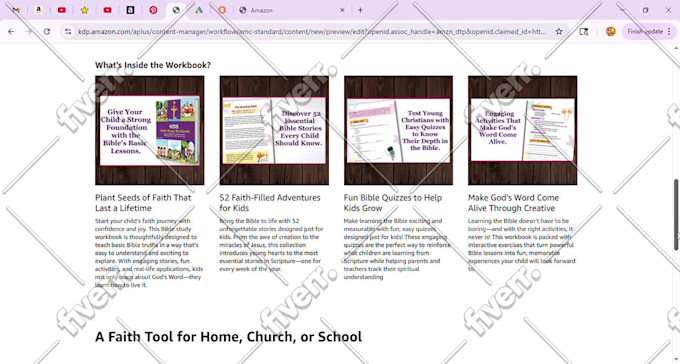Open Google Lens search icon
Image resolution: width=680 pixels, height=364 pixels.
point(584,31)
